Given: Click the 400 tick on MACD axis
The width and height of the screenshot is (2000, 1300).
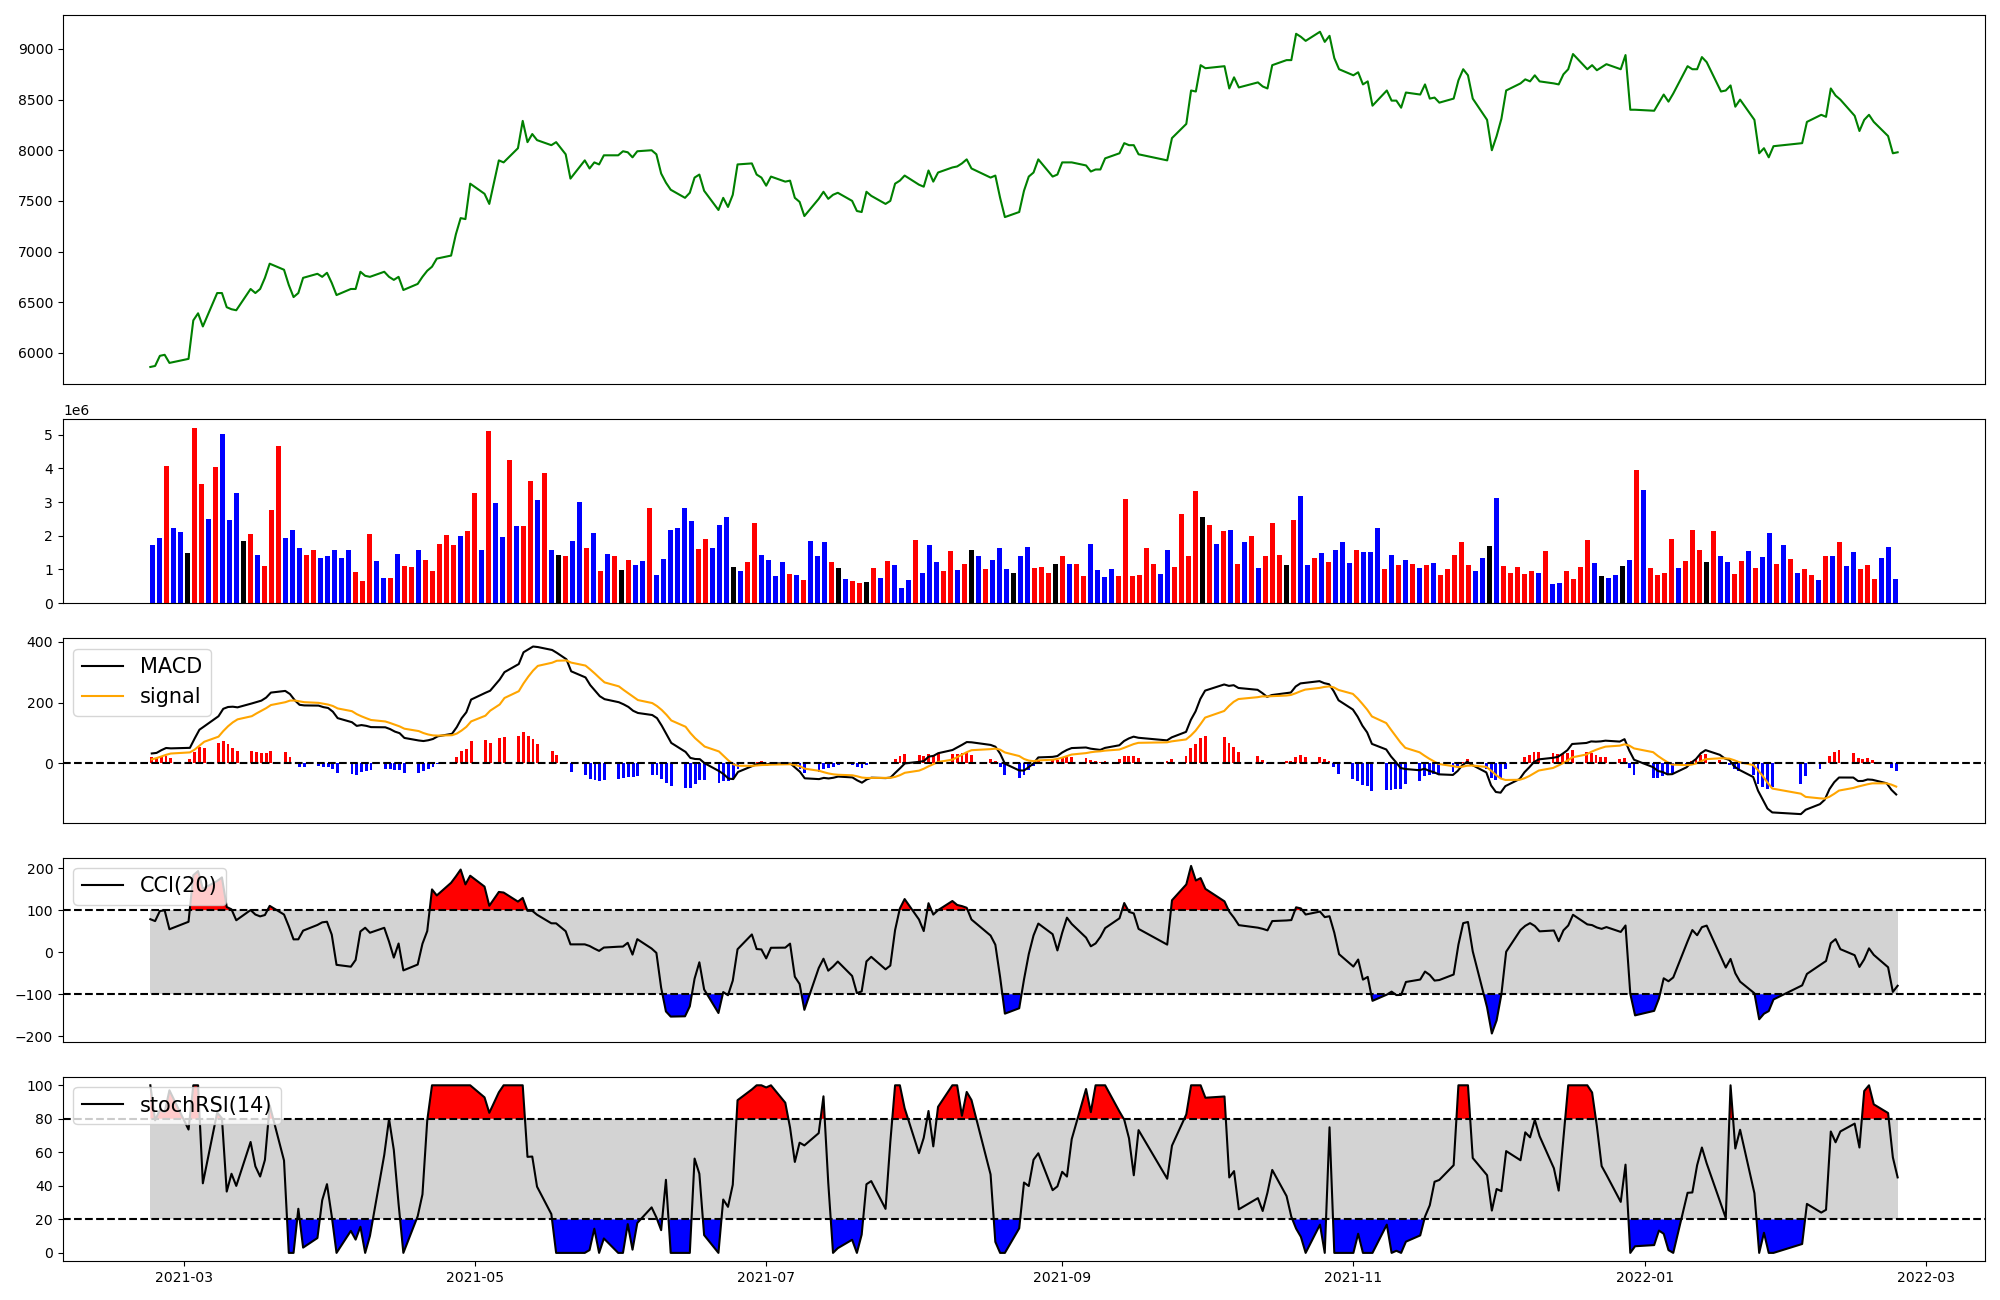Looking at the screenshot, I should tap(41, 642).
